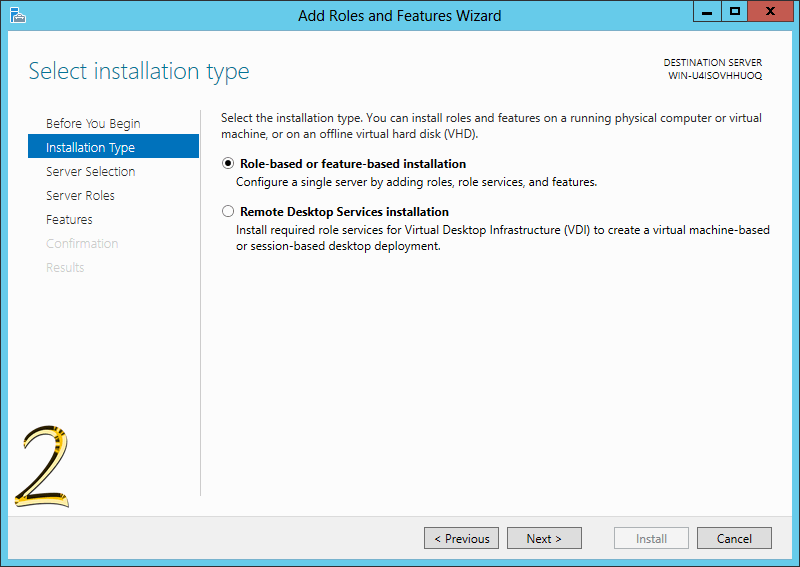Click the disabled Install button
Viewport: 800px width, 567px height.
(x=651, y=538)
